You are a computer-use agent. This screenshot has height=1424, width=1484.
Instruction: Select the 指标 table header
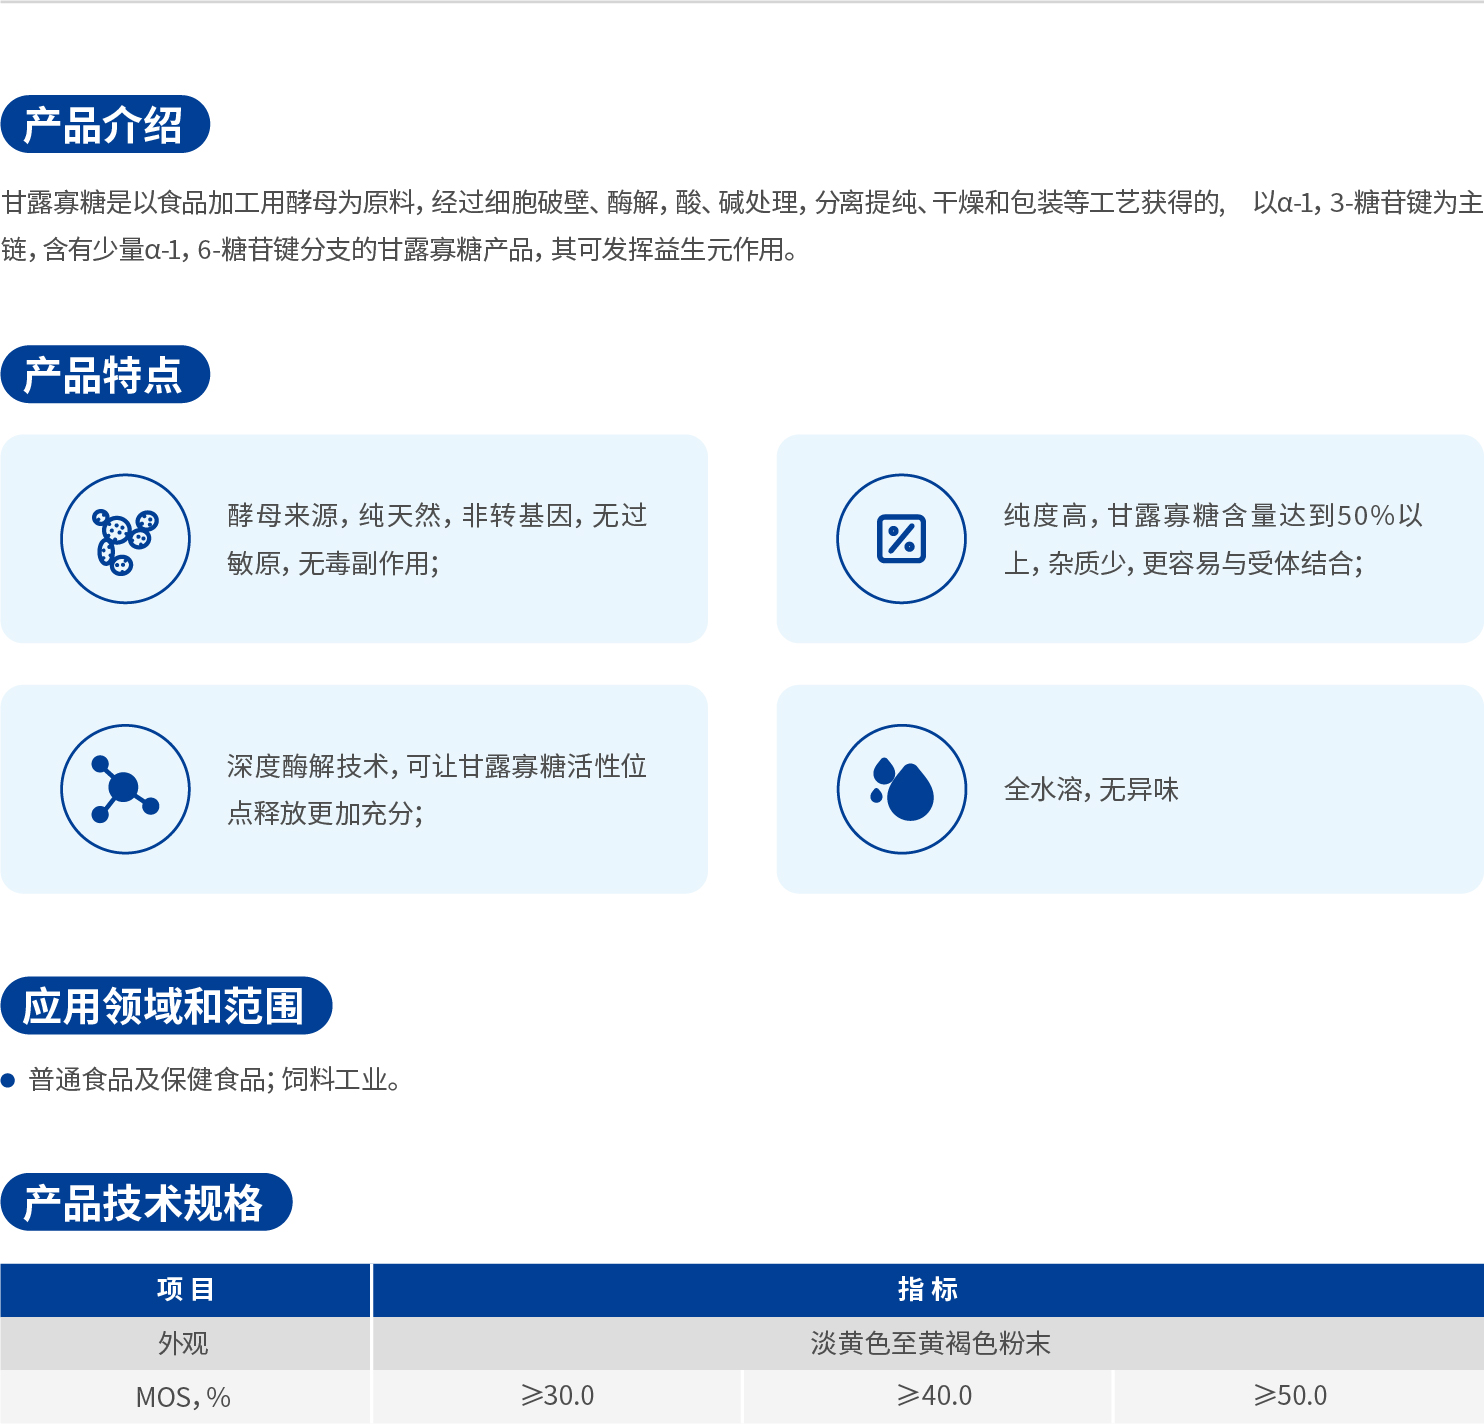[927, 1289]
